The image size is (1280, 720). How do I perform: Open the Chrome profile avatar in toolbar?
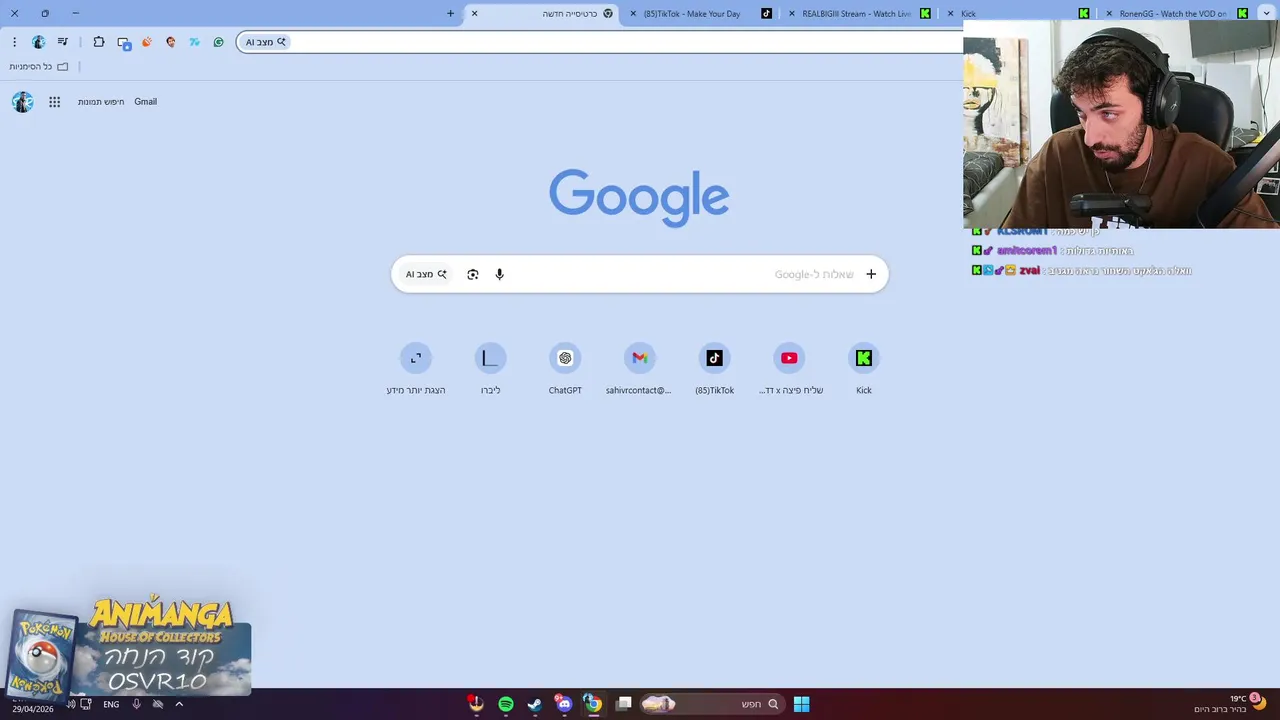[38, 42]
